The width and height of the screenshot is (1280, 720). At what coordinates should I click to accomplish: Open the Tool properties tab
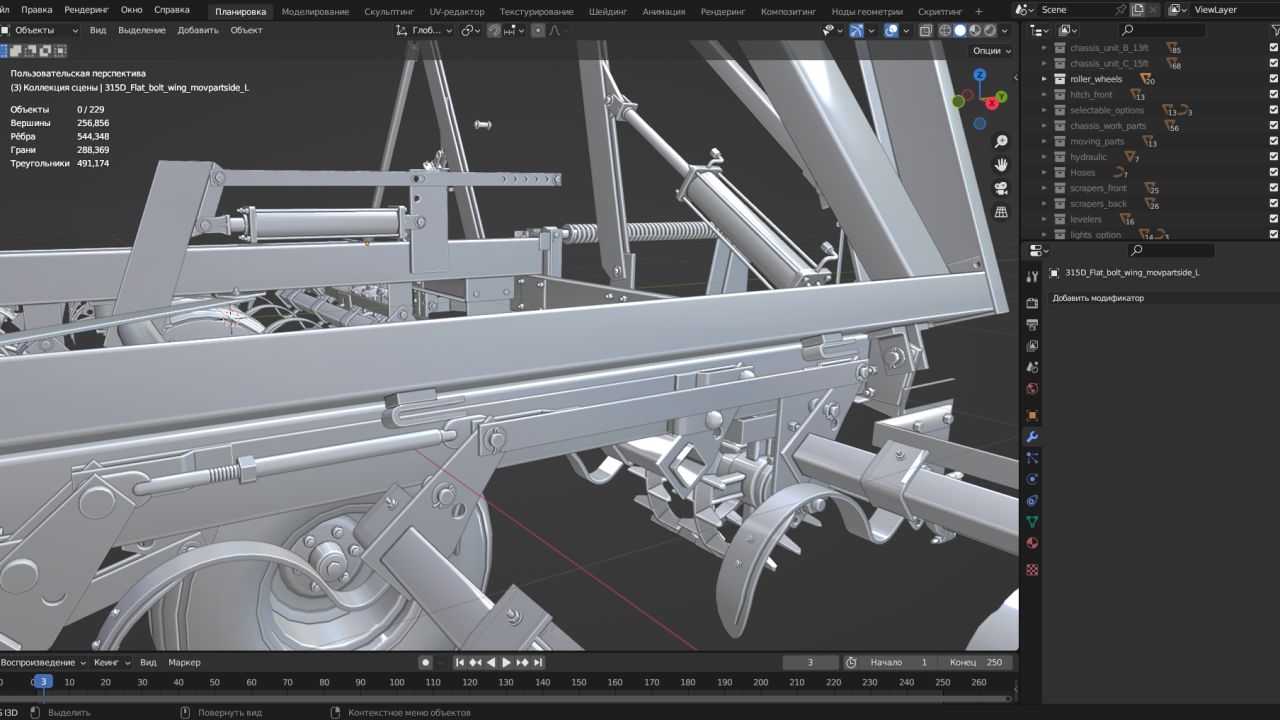coord(1032,276)
